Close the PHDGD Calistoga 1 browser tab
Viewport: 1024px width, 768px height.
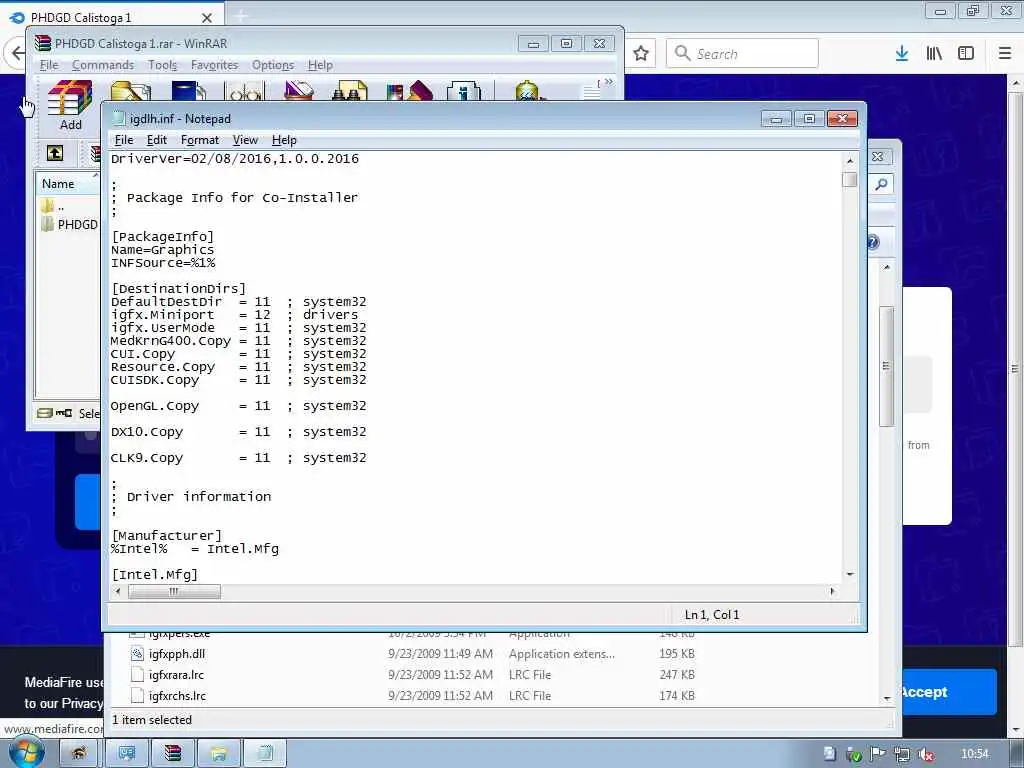click(207, 18)
